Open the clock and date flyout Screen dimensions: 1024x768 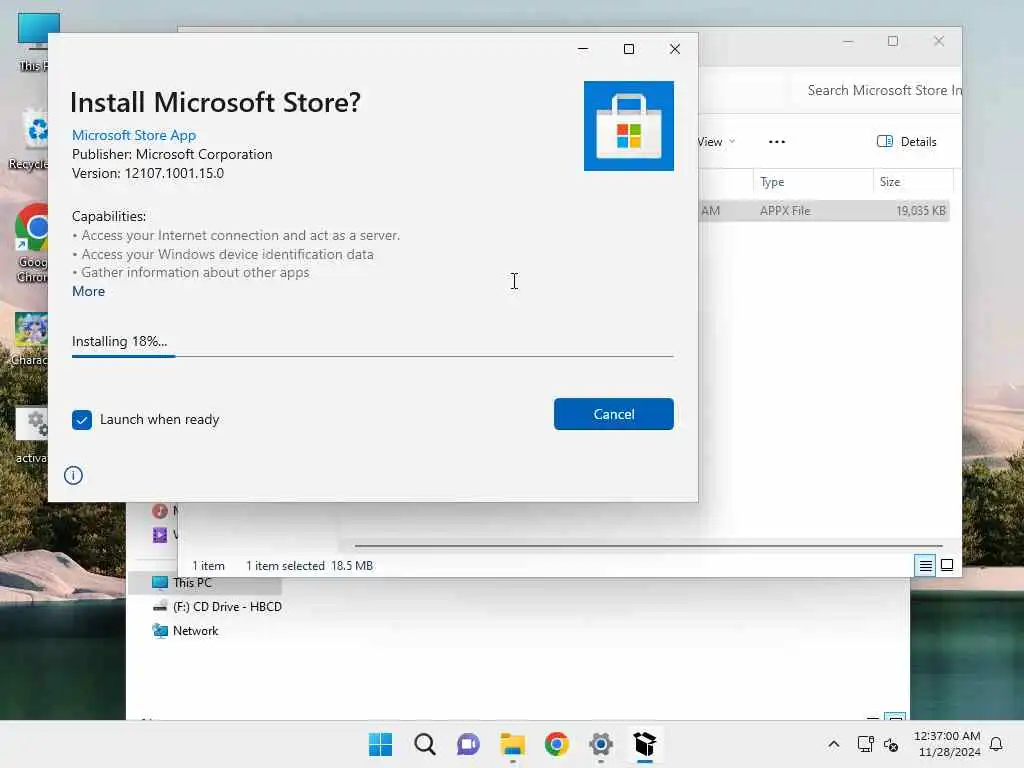(947, 744)
